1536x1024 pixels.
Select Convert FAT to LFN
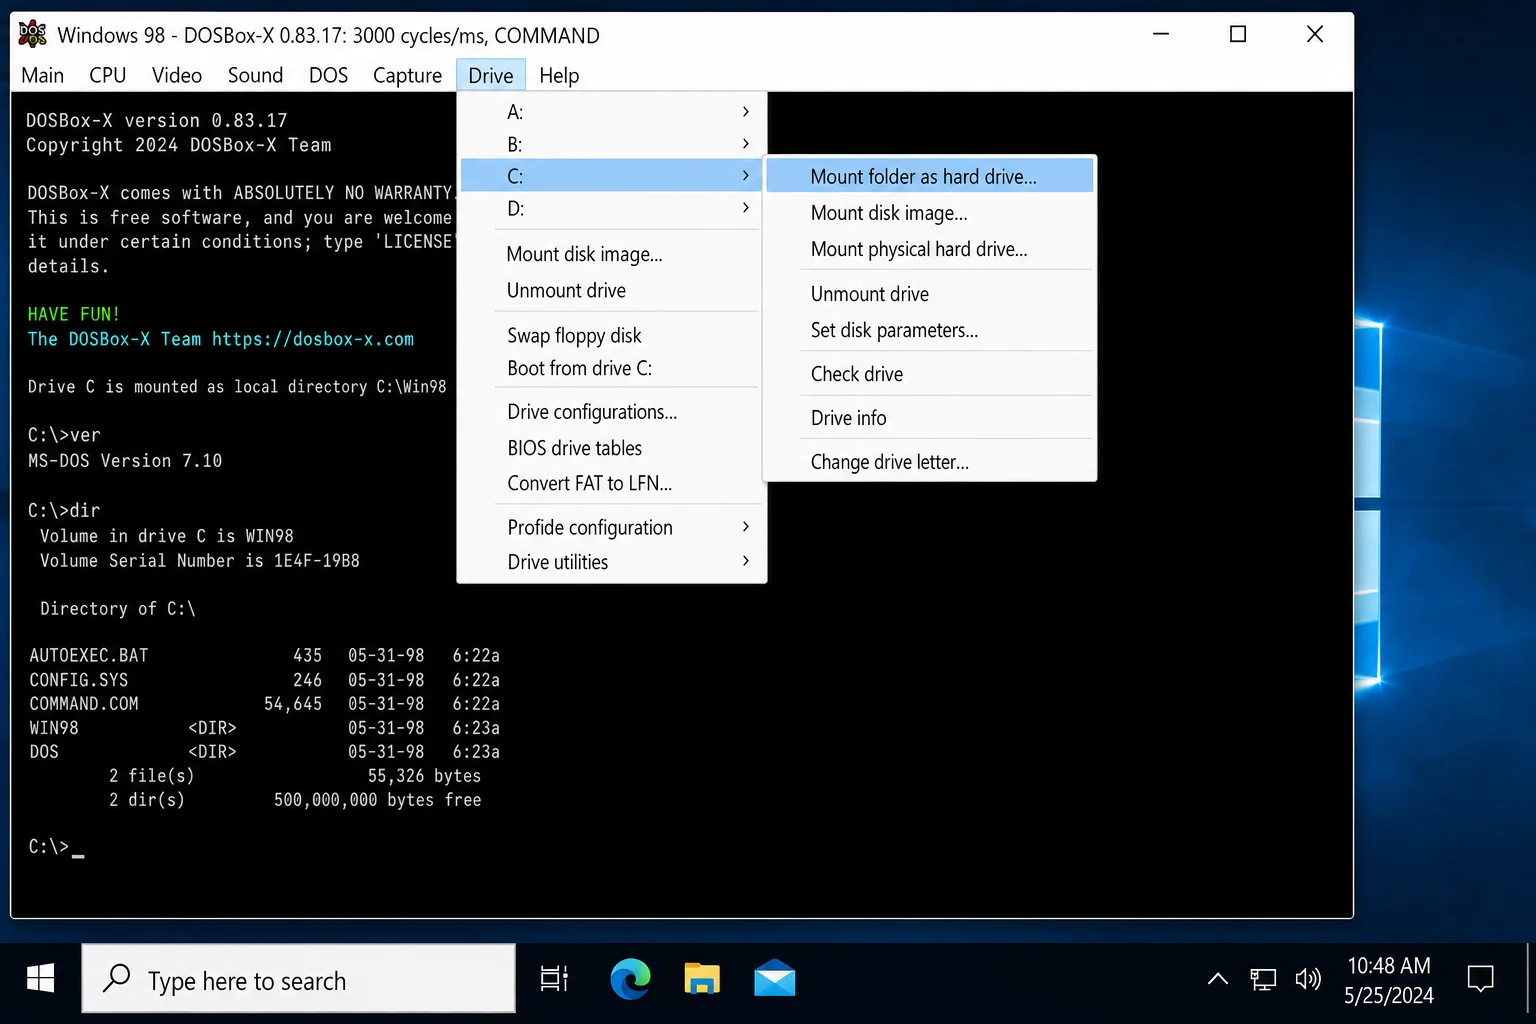coord(612,483)
